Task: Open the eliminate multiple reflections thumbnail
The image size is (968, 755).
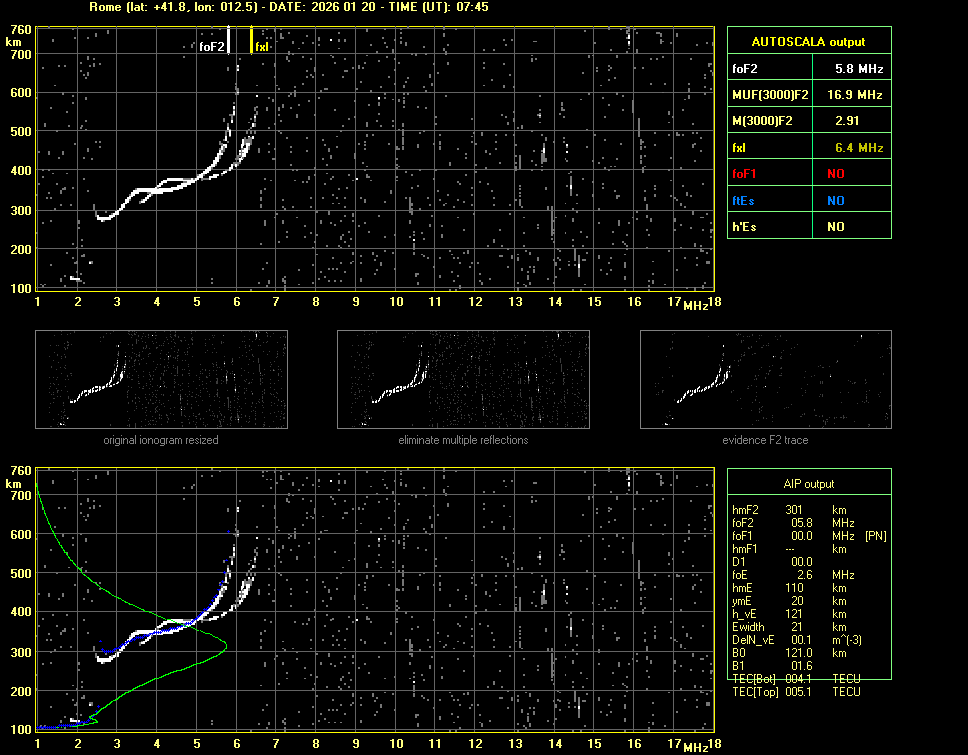Action: click(x=463, y=379)
